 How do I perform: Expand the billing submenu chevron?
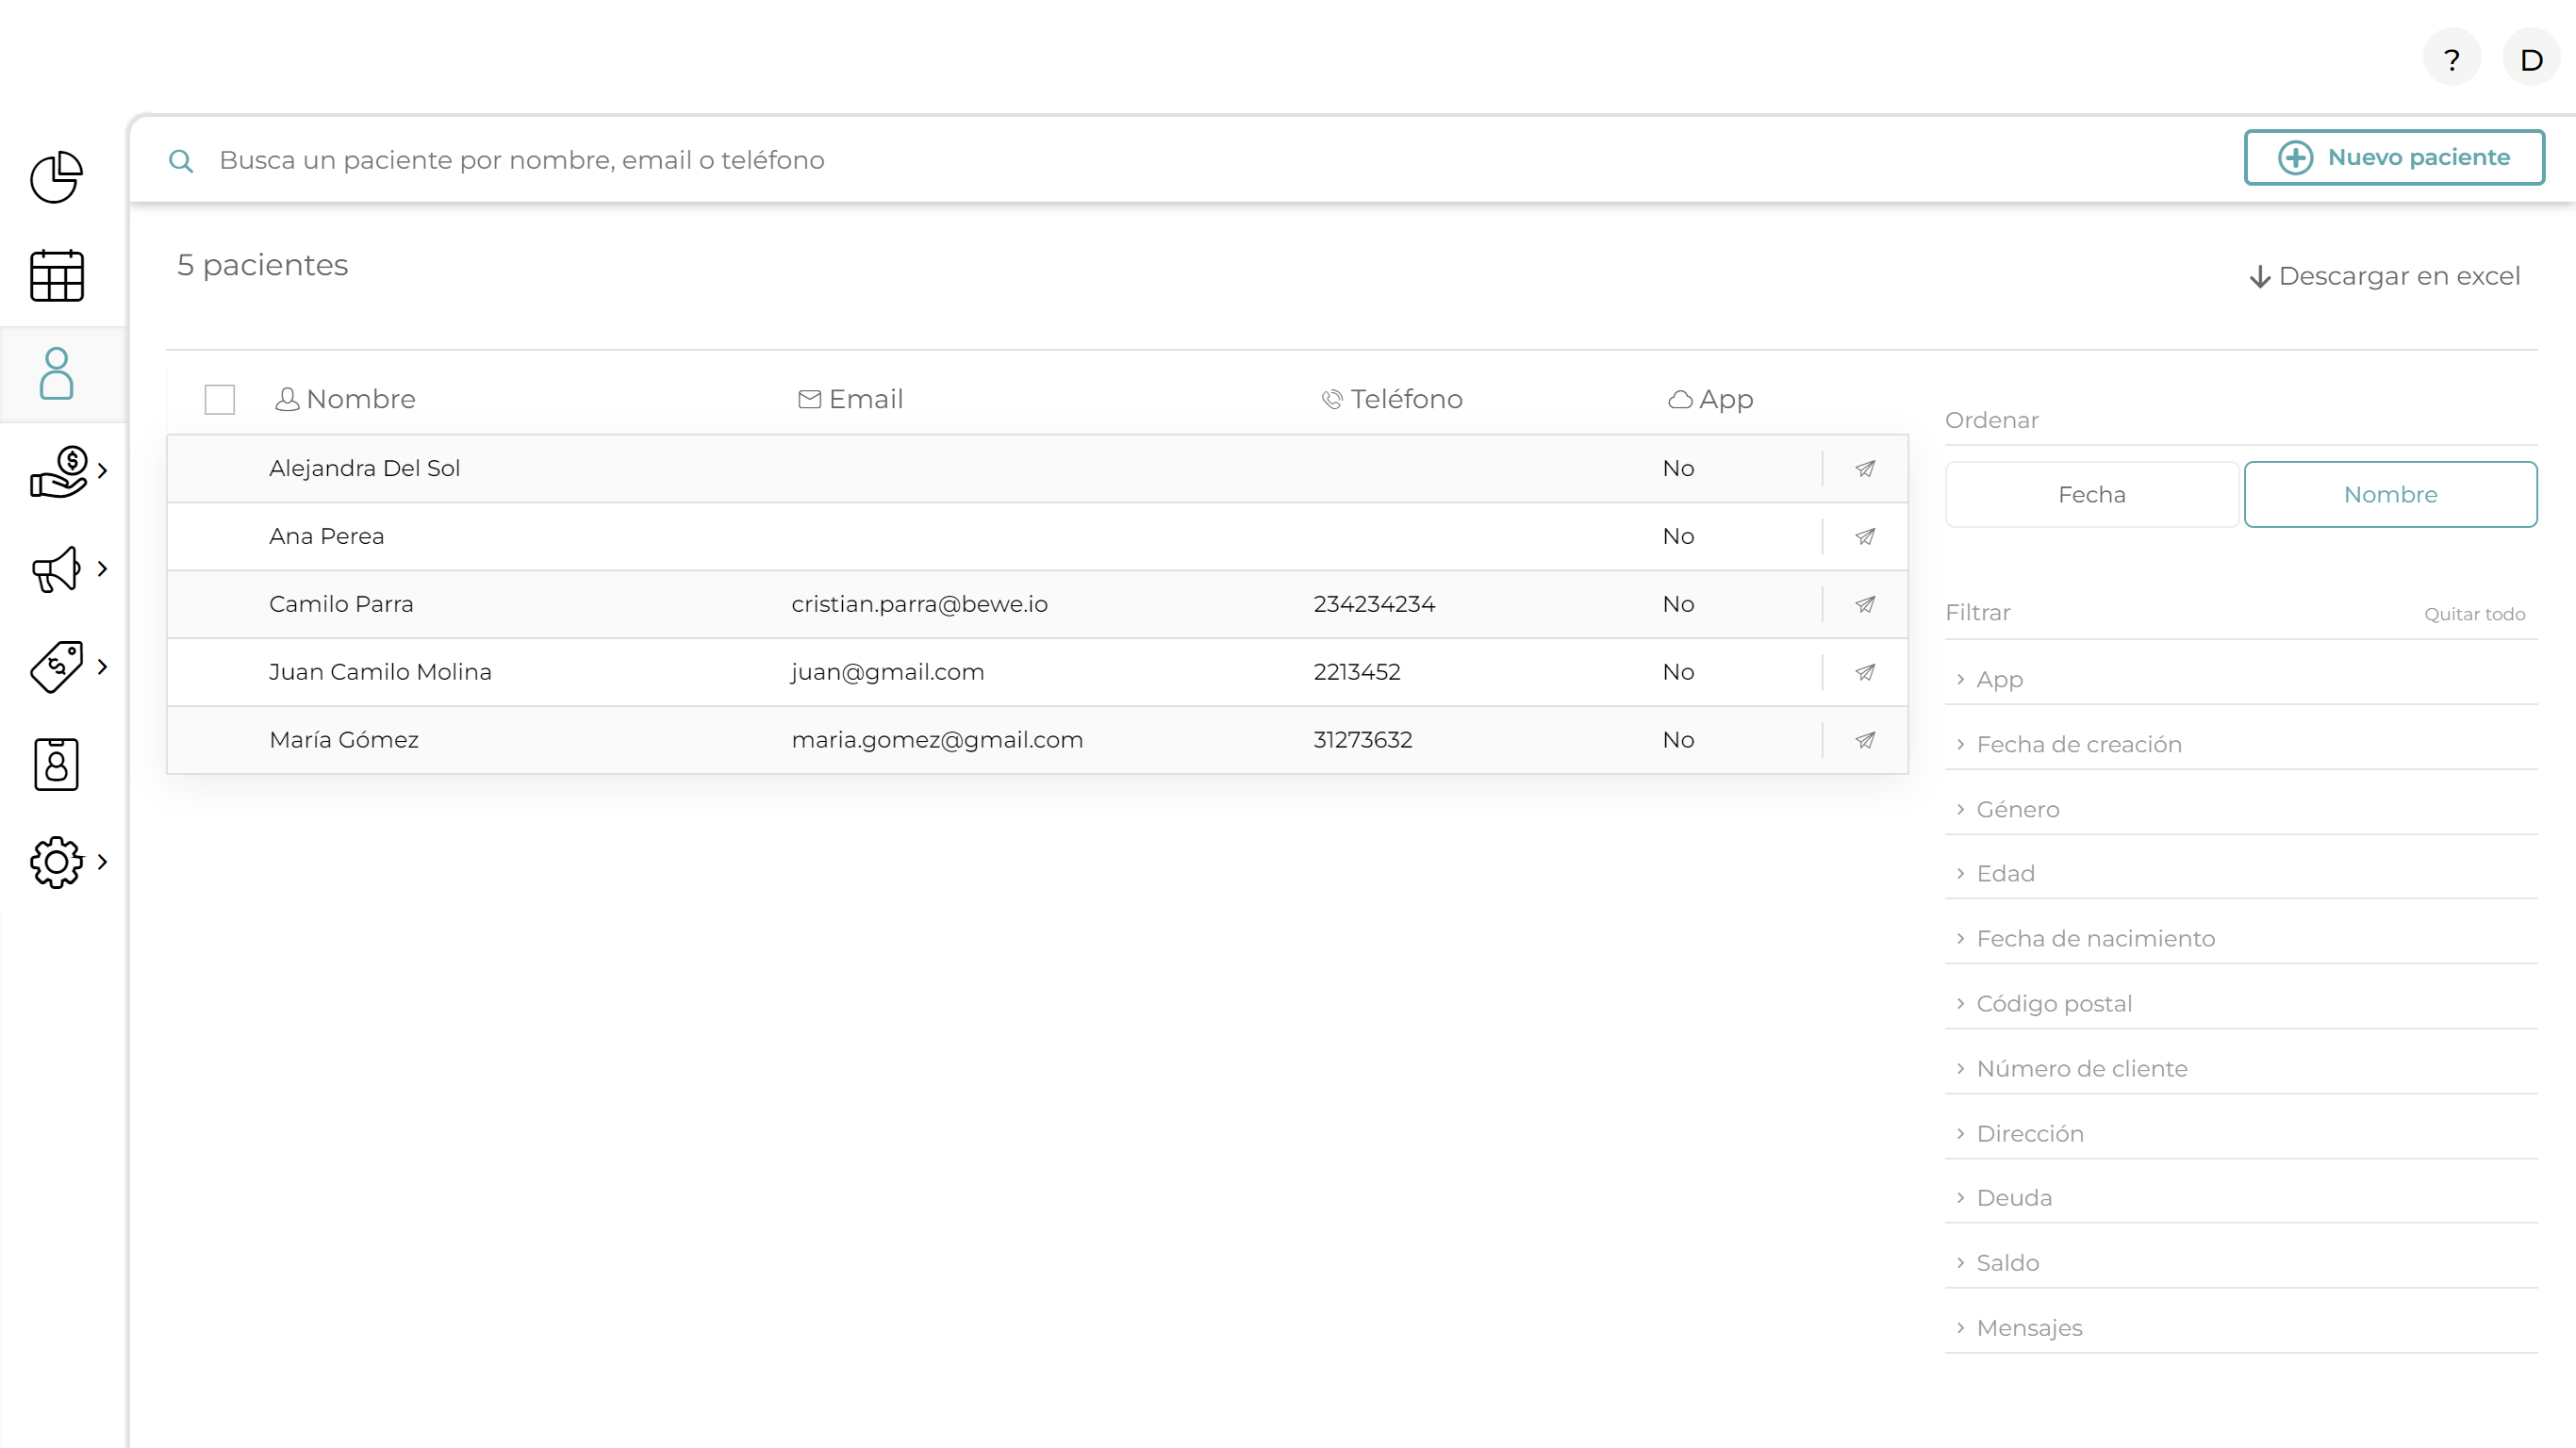pyautogui.click(x=102, y=471)
